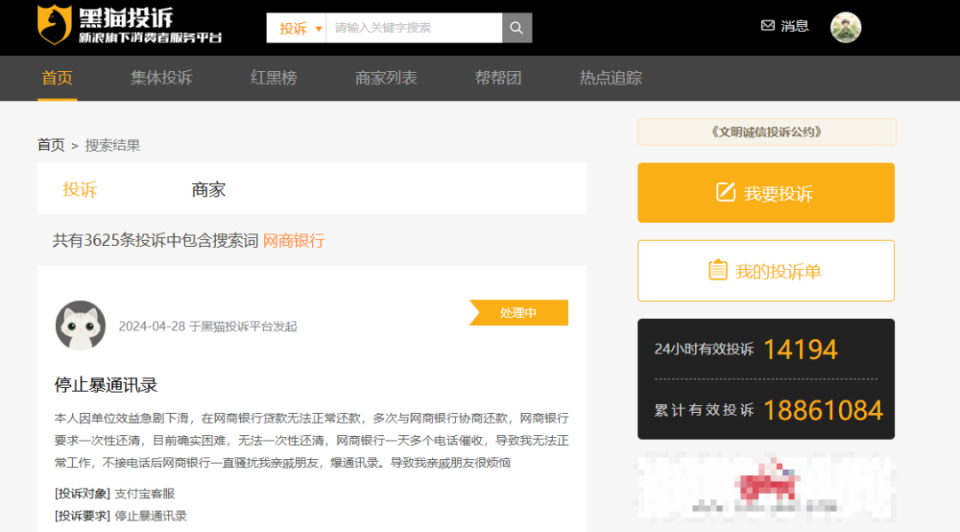This screenshot has height=532, width=960.
Task: Open 《文明诚信投诉公约》 link
Action: click(767, 132)
